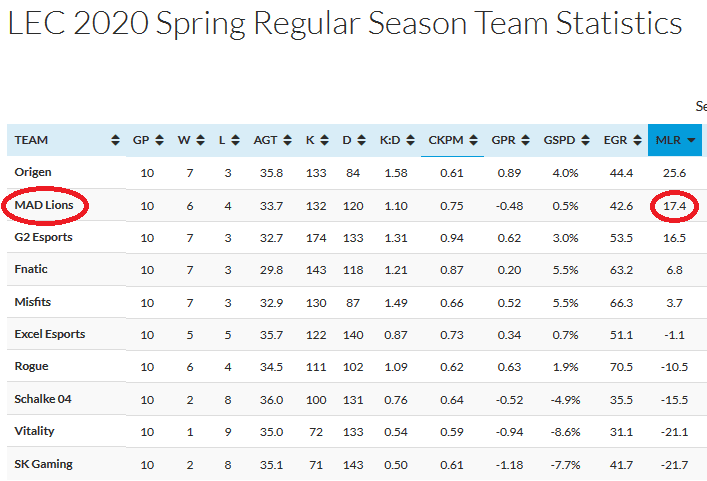
Task: Click the GP column sort arrows
Action: point(159,140)
